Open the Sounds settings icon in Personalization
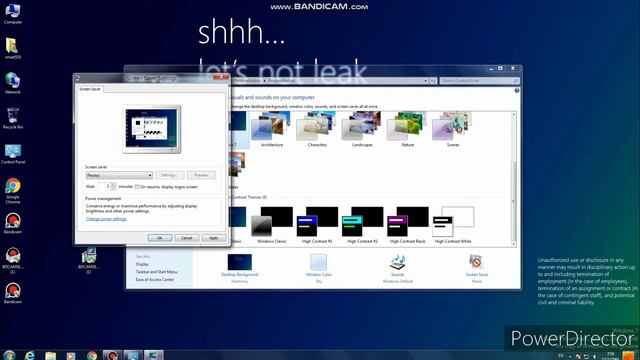 click(398, 268)
